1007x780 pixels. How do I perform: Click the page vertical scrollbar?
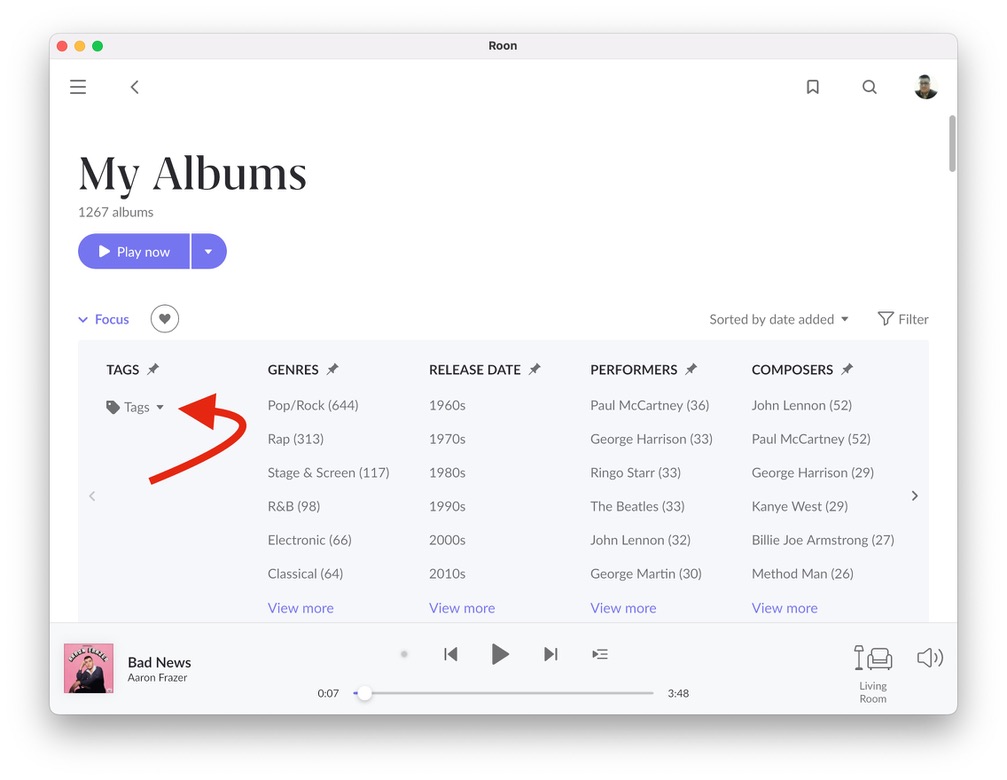(x=952, y=144)
